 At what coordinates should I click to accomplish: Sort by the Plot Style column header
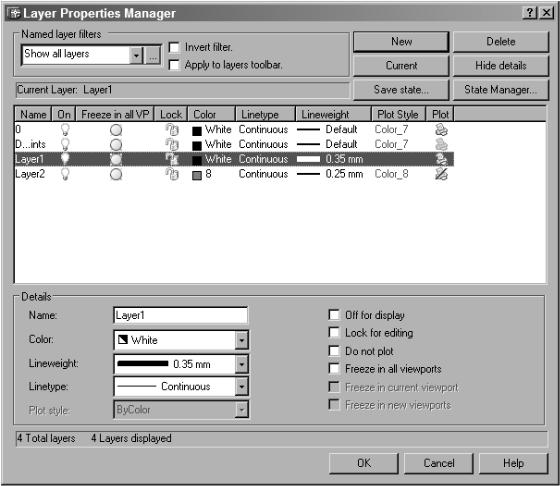(399, 114)
